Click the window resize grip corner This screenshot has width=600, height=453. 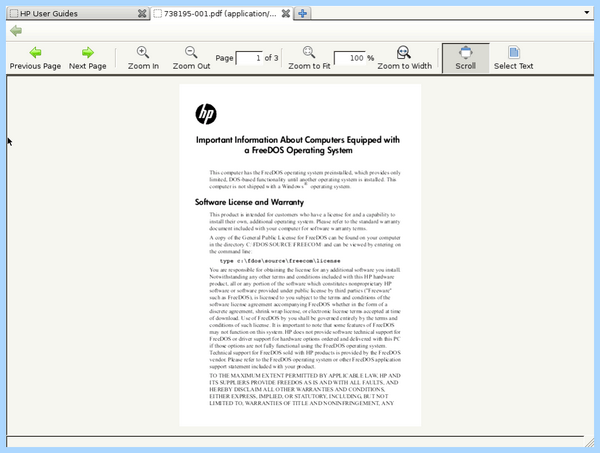(x=590, y=442)
